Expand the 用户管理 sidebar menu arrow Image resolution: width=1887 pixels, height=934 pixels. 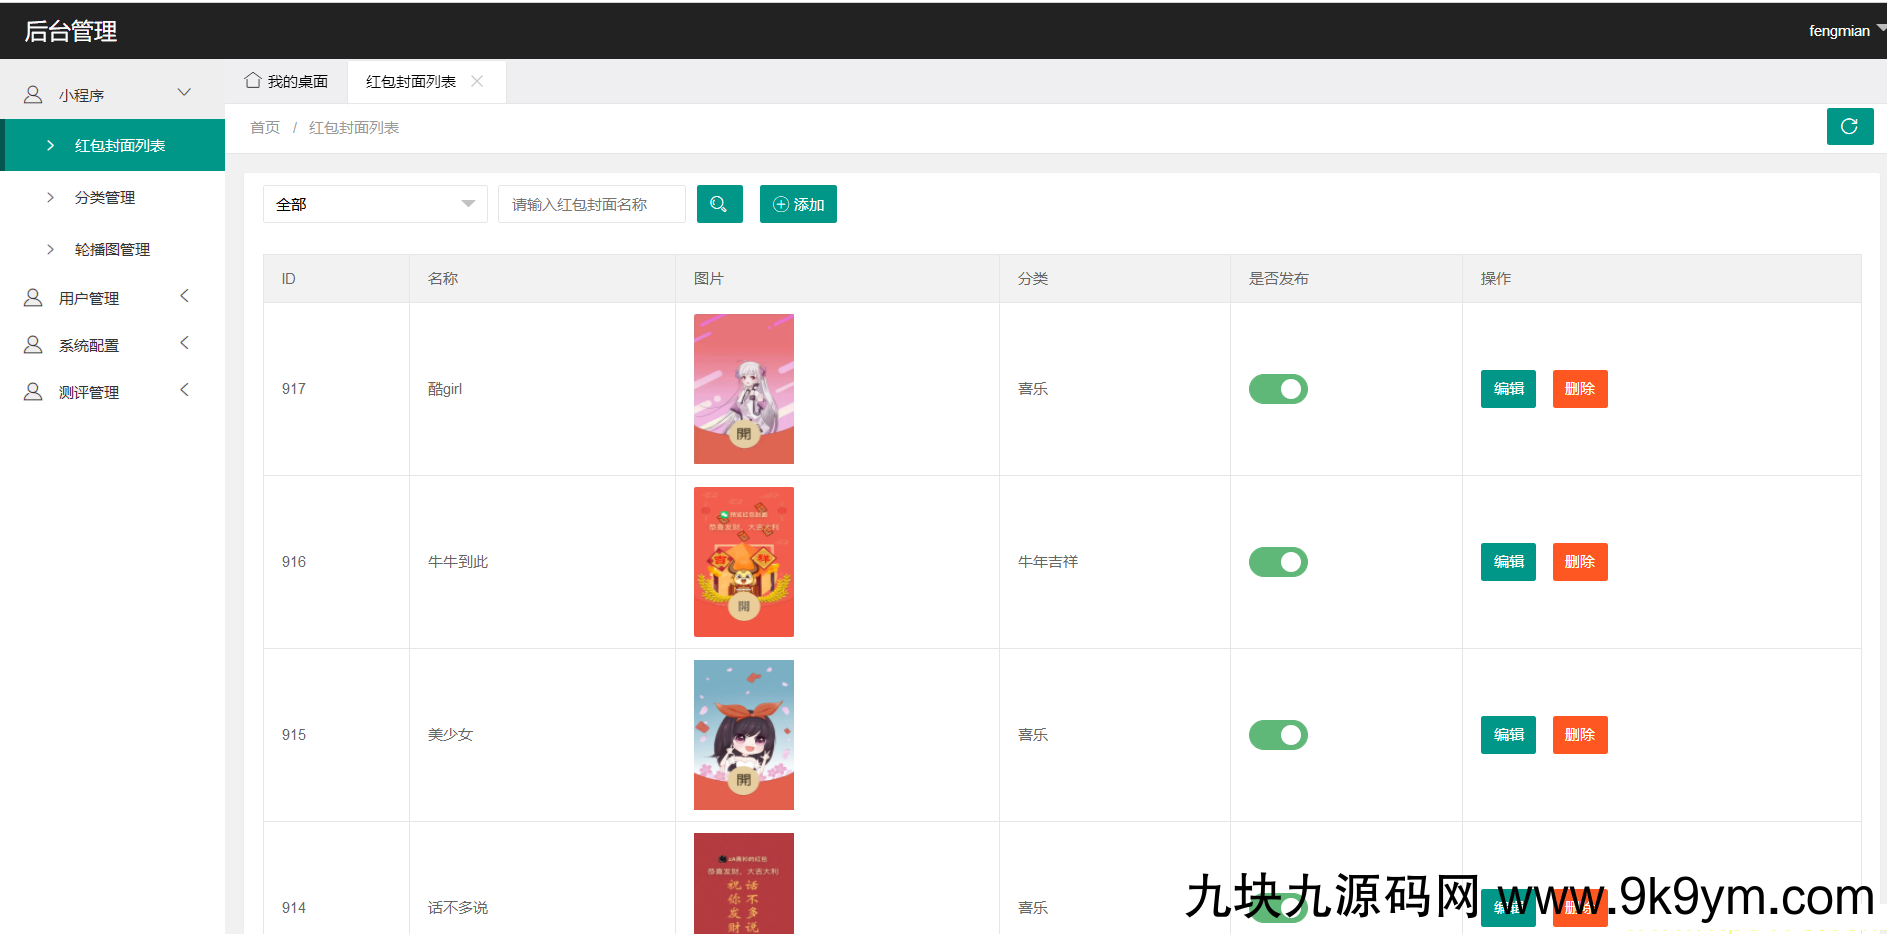pos(184,296)
